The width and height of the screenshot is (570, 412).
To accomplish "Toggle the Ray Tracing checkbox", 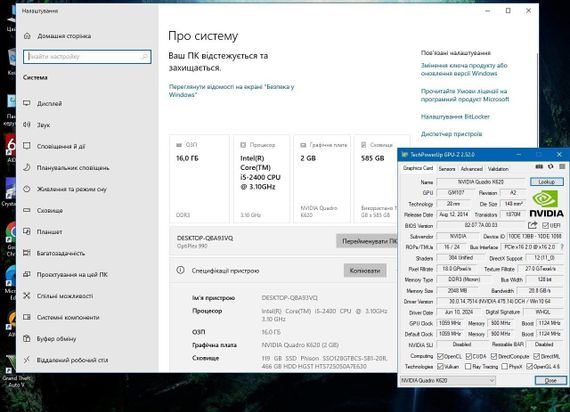I will pos(468,366).
